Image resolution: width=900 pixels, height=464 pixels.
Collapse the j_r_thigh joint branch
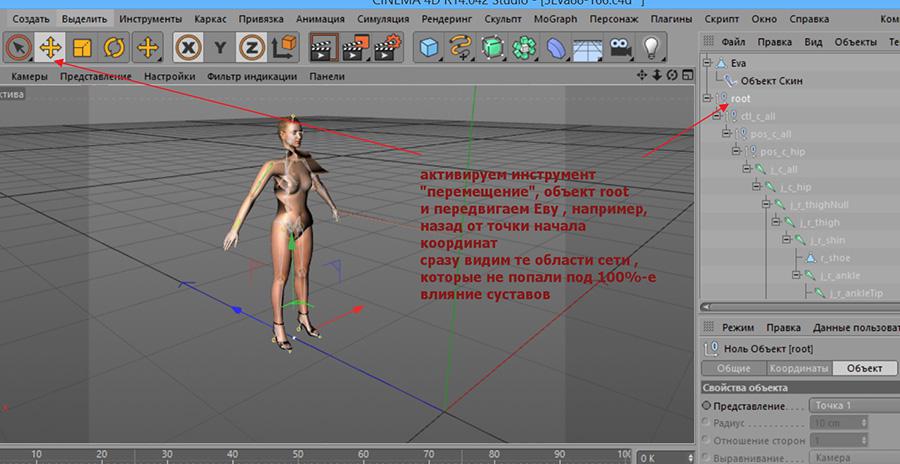776,222
